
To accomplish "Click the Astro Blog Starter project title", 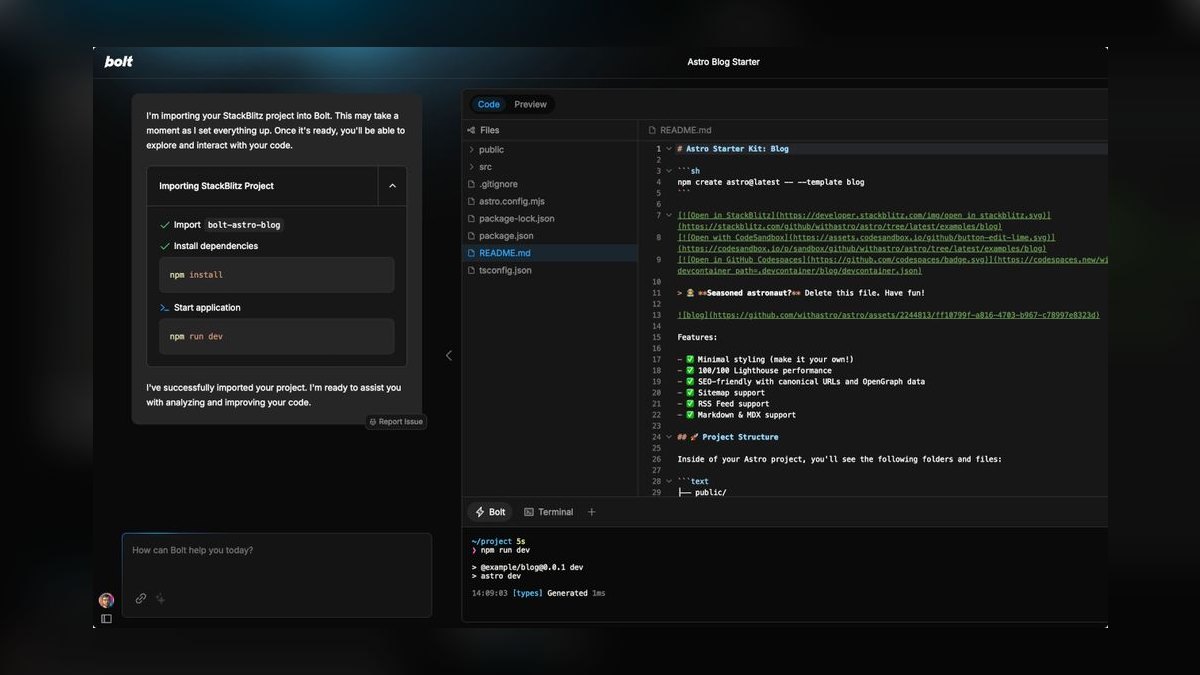I will [724, 62].
